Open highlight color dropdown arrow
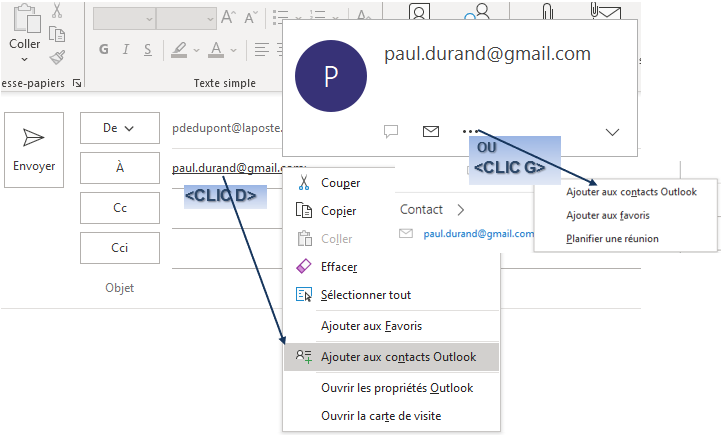 [x=197, y=50]
